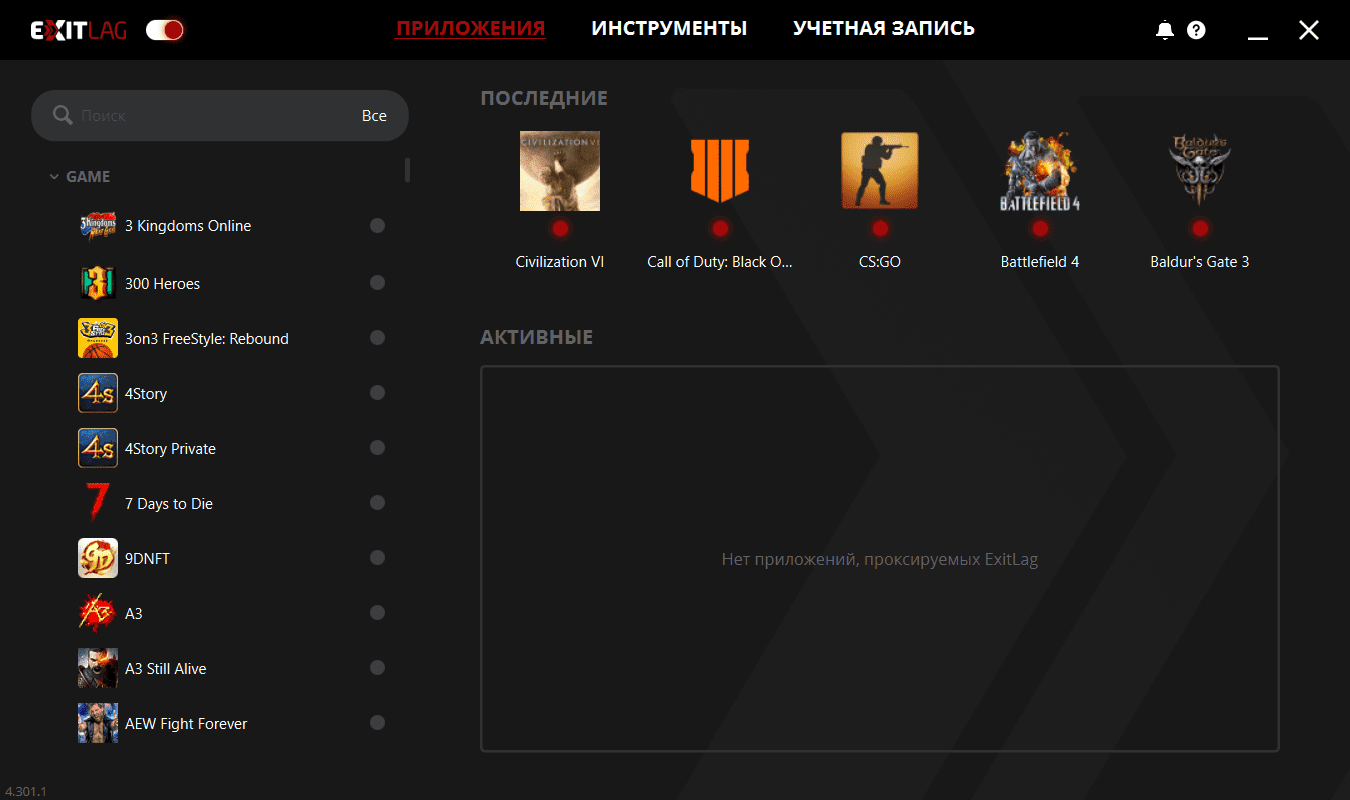Click the Civilization VI caption

pyautogui.click(x=560, y=262)
